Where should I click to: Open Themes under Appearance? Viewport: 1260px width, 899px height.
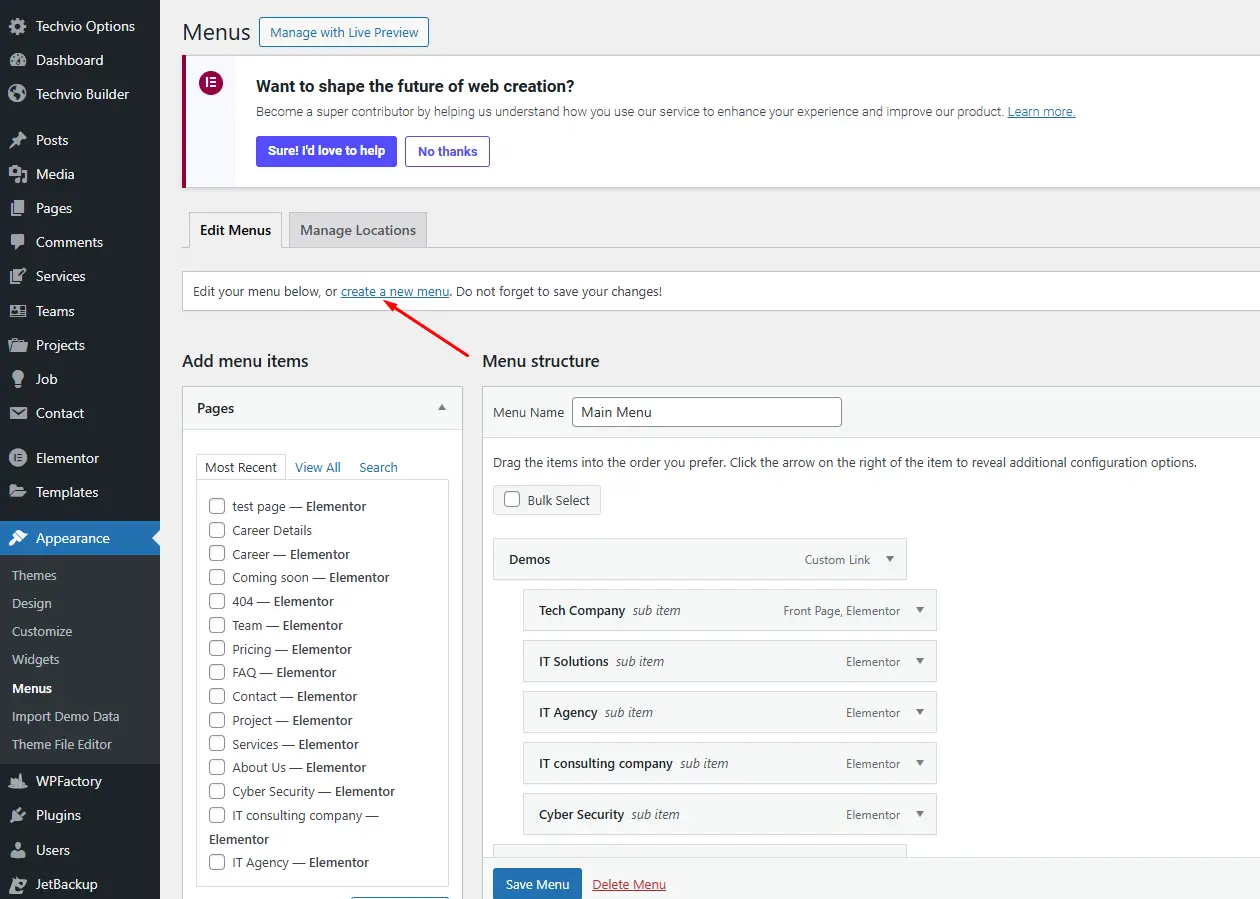[34, 575]
